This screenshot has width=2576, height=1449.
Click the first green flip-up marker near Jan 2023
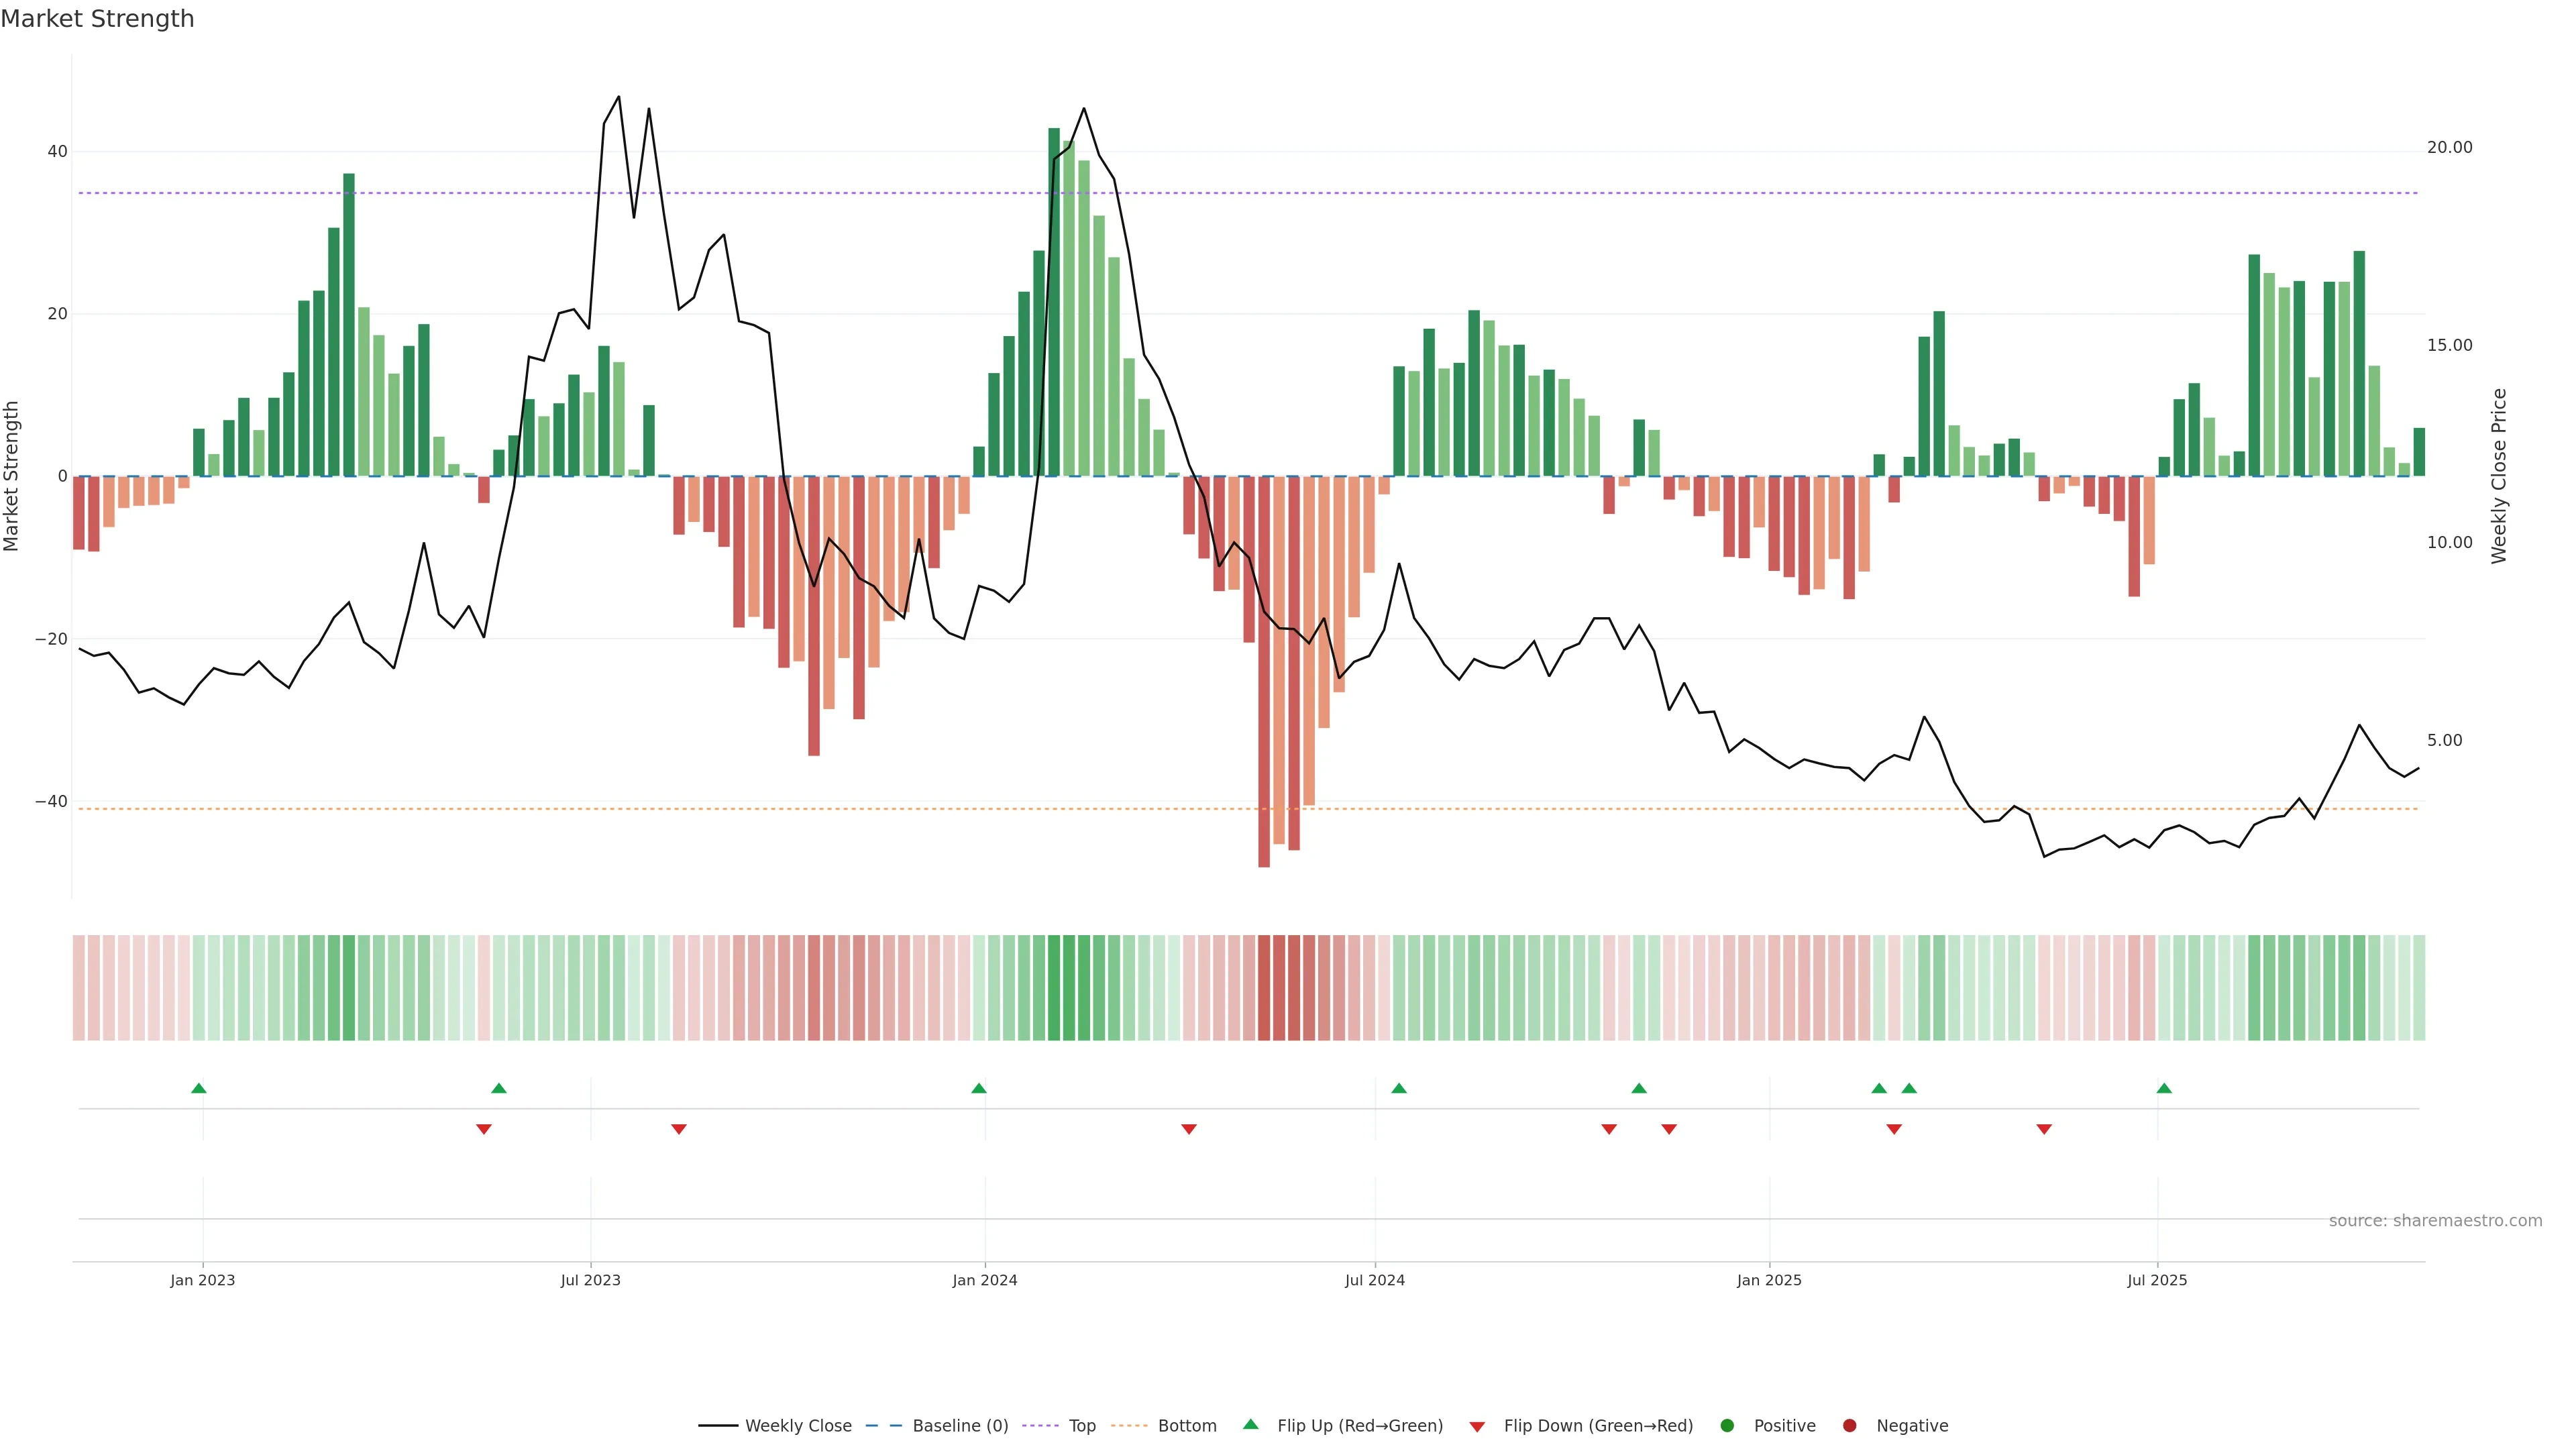pos(199,1088)
